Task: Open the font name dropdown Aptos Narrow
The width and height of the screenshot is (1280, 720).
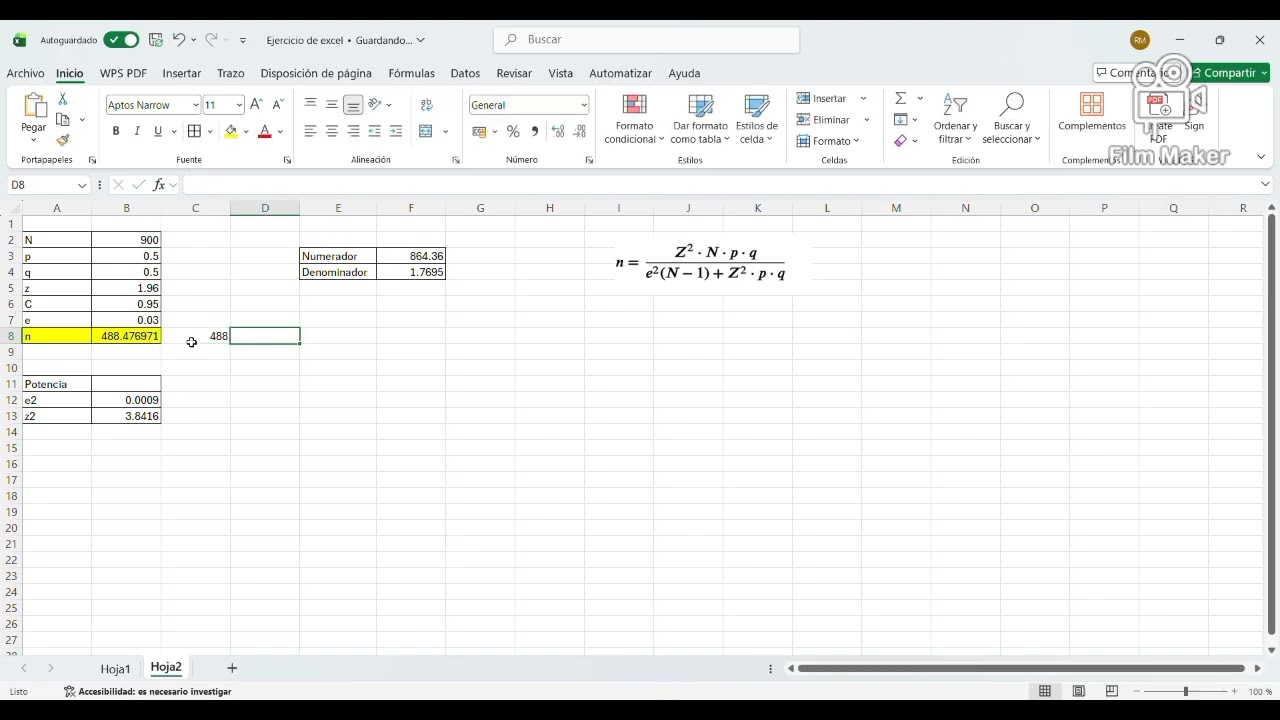Action: click(x=196, y=105)
